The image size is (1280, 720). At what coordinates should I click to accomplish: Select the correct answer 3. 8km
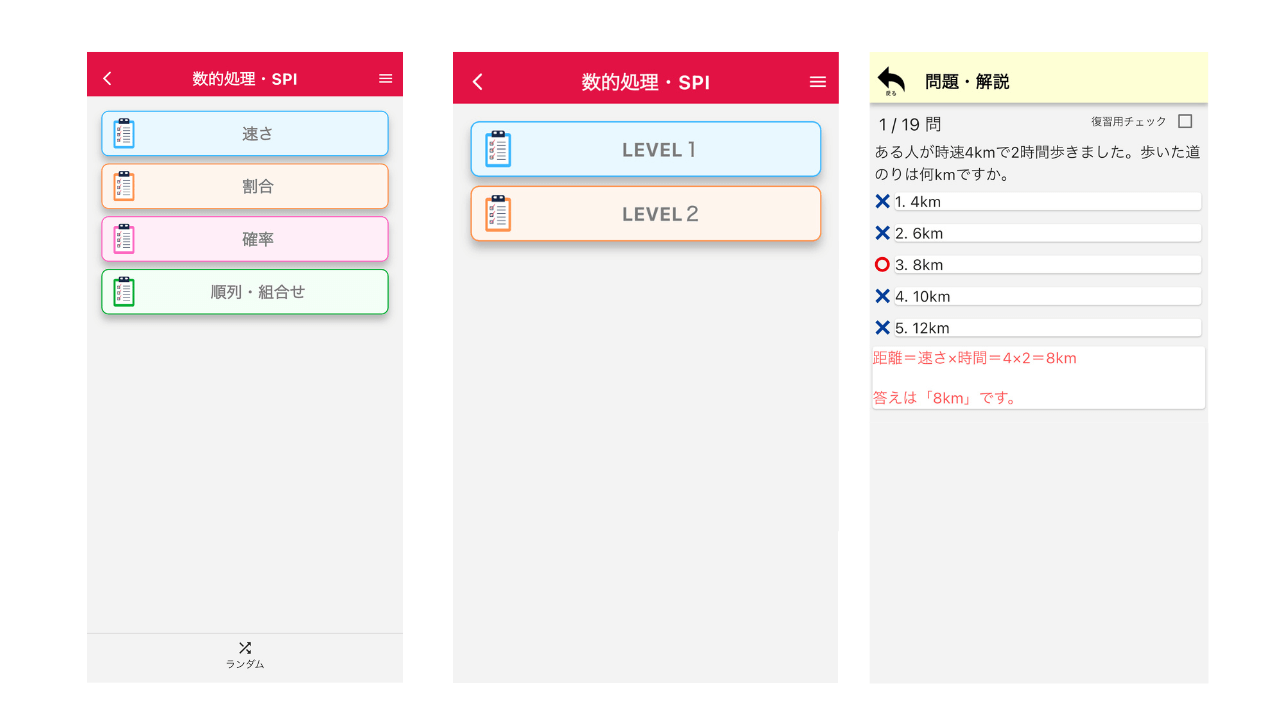click(x=1046, y=265)
